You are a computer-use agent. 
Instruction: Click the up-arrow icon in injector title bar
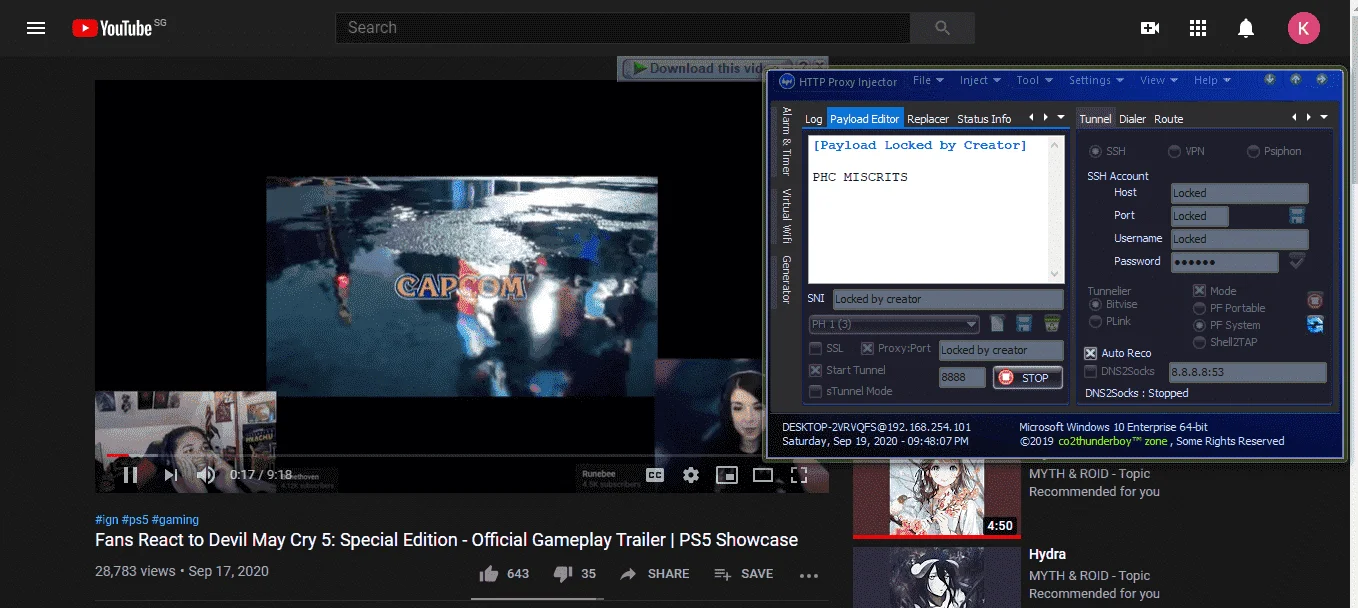click(1295, 80)
